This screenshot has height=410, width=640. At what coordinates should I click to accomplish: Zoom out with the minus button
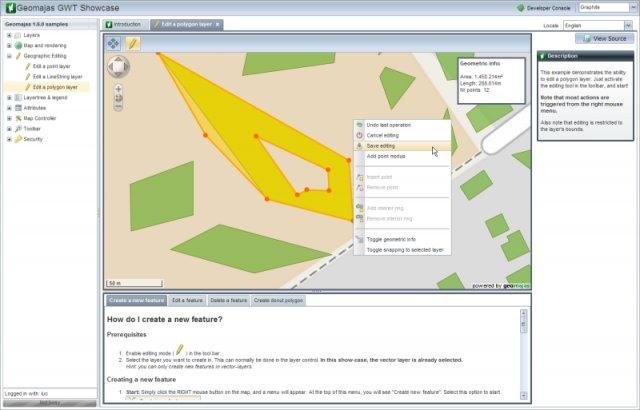point(118,107)
